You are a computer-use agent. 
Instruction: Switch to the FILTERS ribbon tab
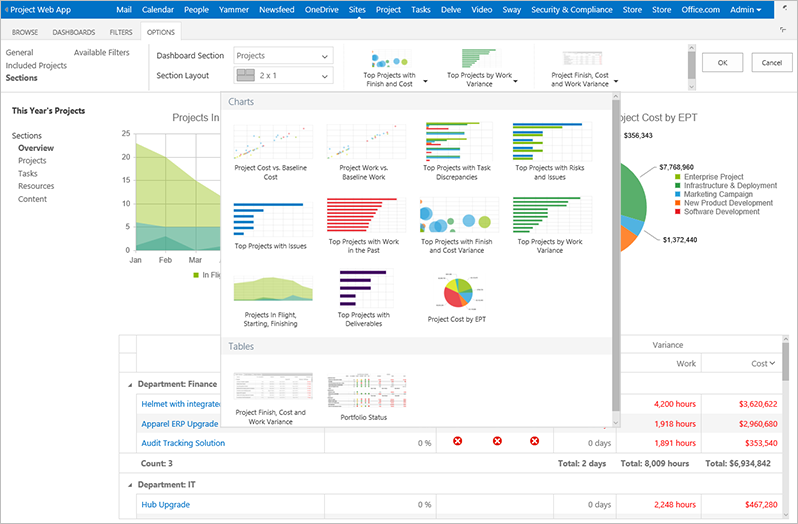[x=120, y=32]
